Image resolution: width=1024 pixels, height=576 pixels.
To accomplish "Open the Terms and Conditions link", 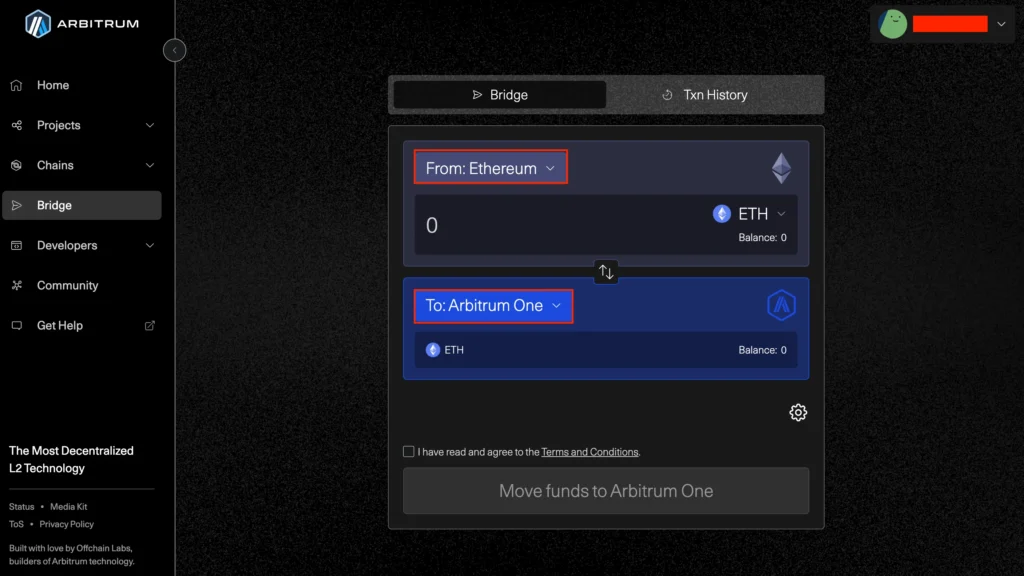I will click(590, 452).
